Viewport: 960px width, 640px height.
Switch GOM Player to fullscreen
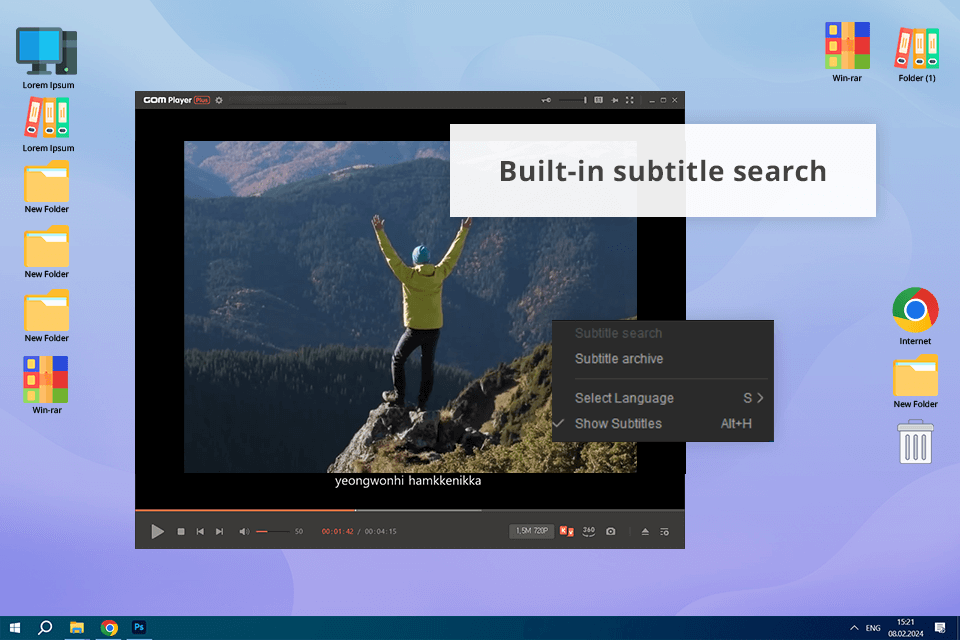tap(629, 100)
